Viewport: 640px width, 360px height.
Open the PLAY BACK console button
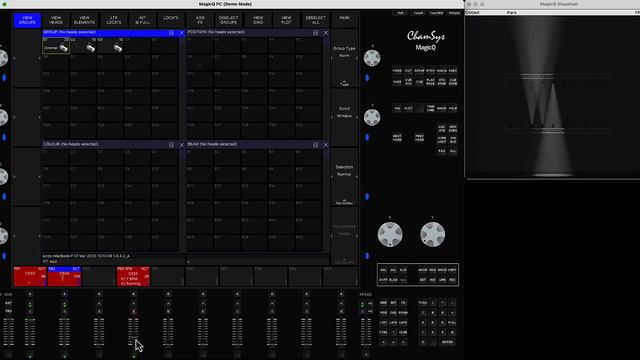431,82
